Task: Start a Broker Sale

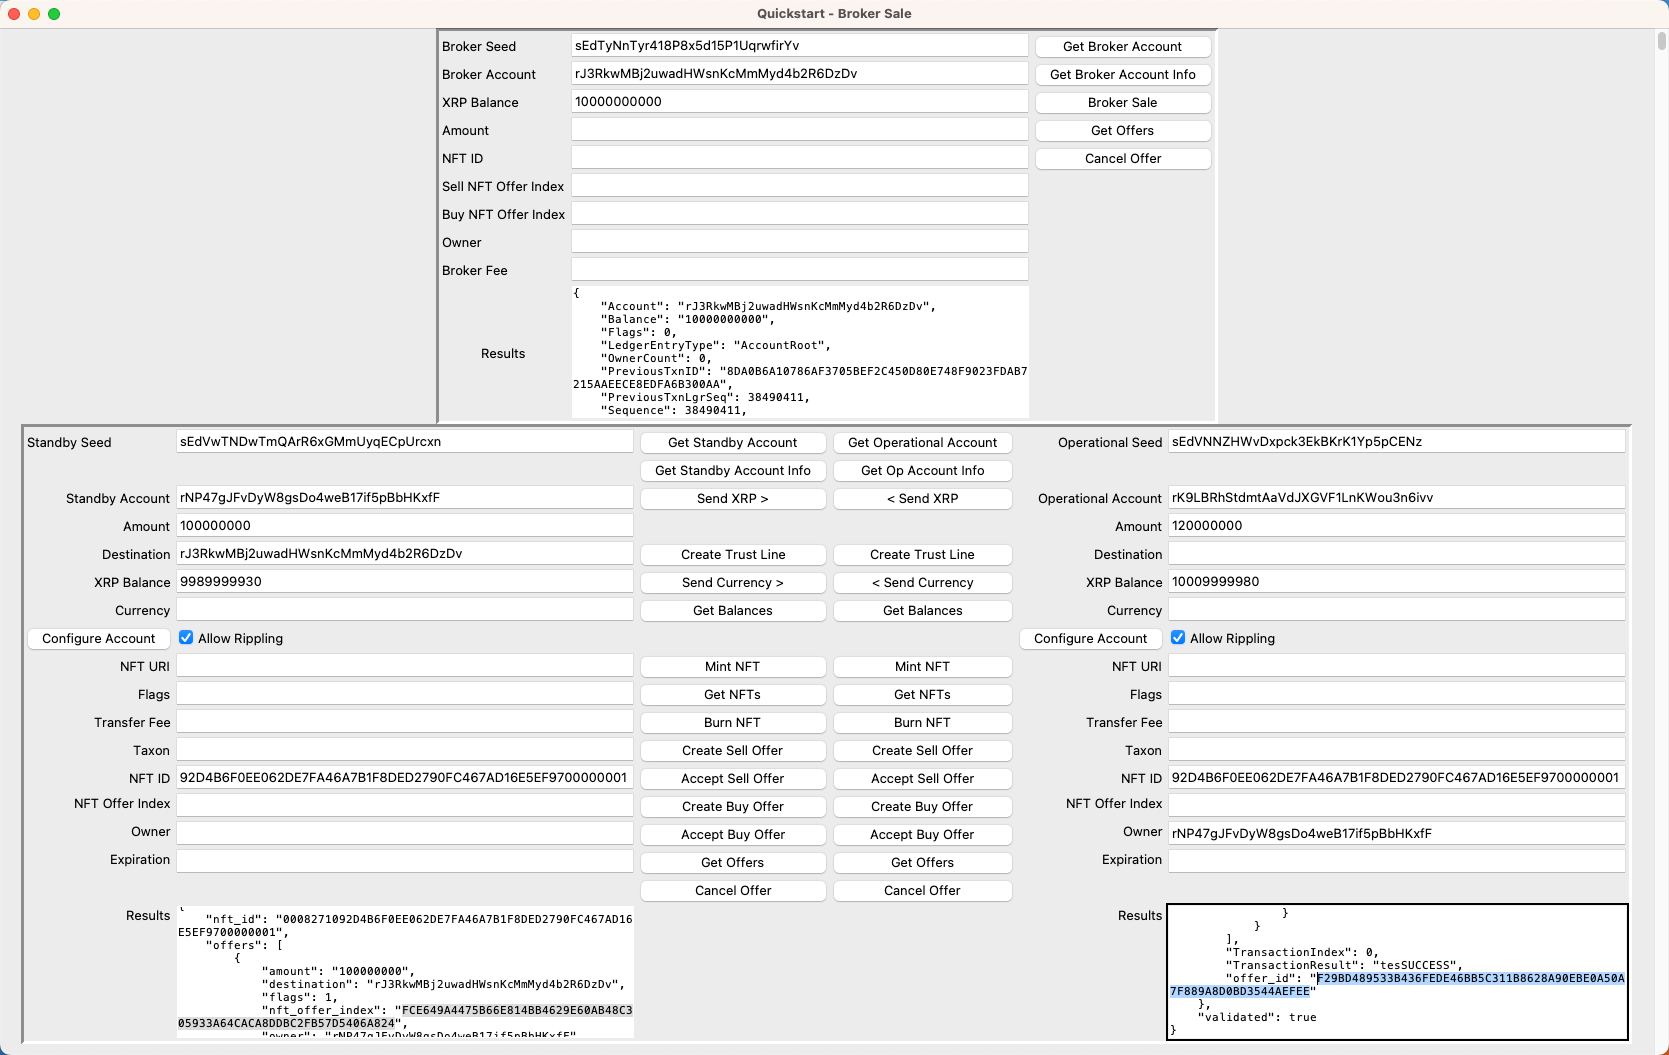Action: coord(1122,103)
